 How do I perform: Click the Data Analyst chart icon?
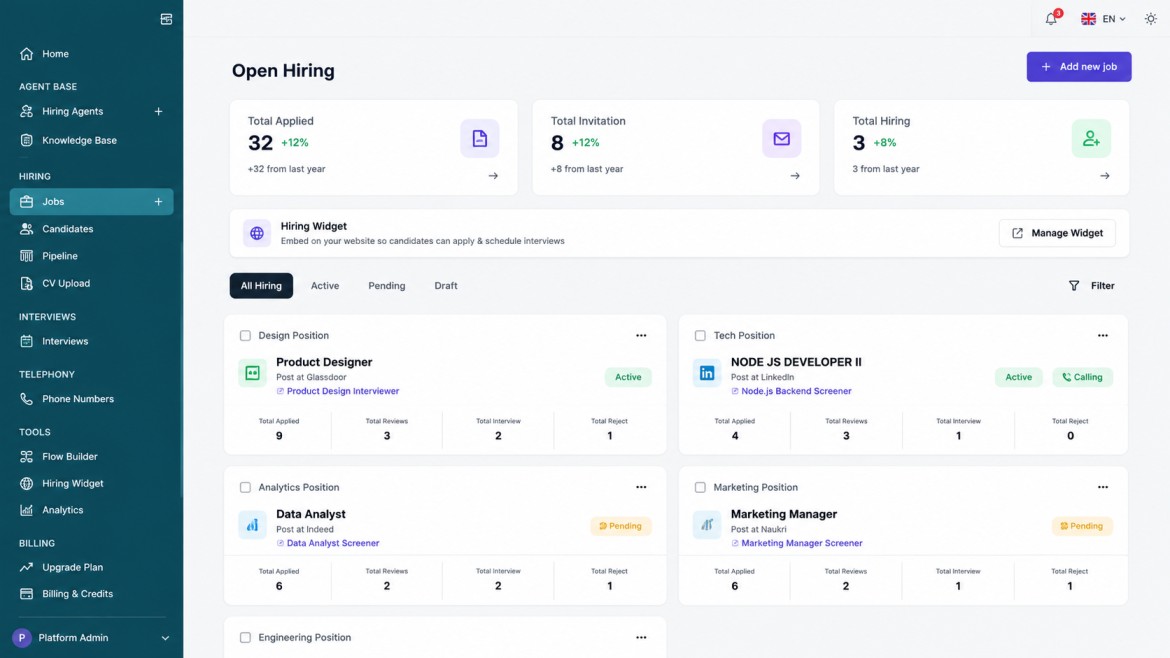coord(252,524)
